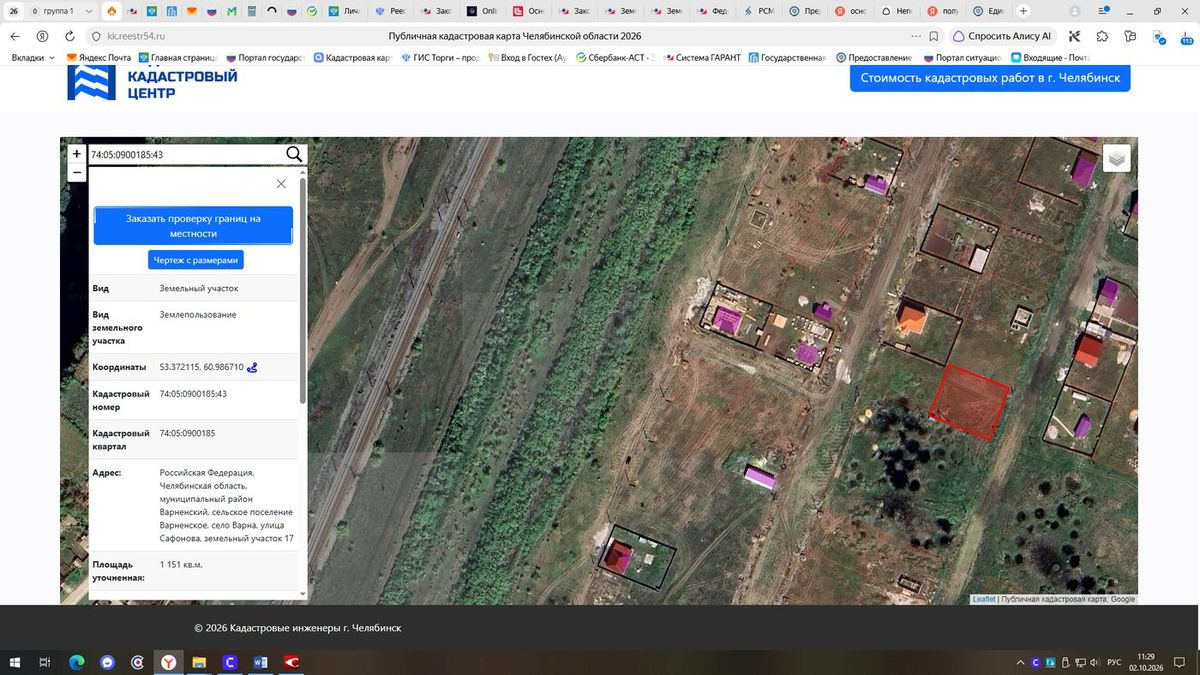Click the coordinates value 53.372115, 60.986710

201,367
